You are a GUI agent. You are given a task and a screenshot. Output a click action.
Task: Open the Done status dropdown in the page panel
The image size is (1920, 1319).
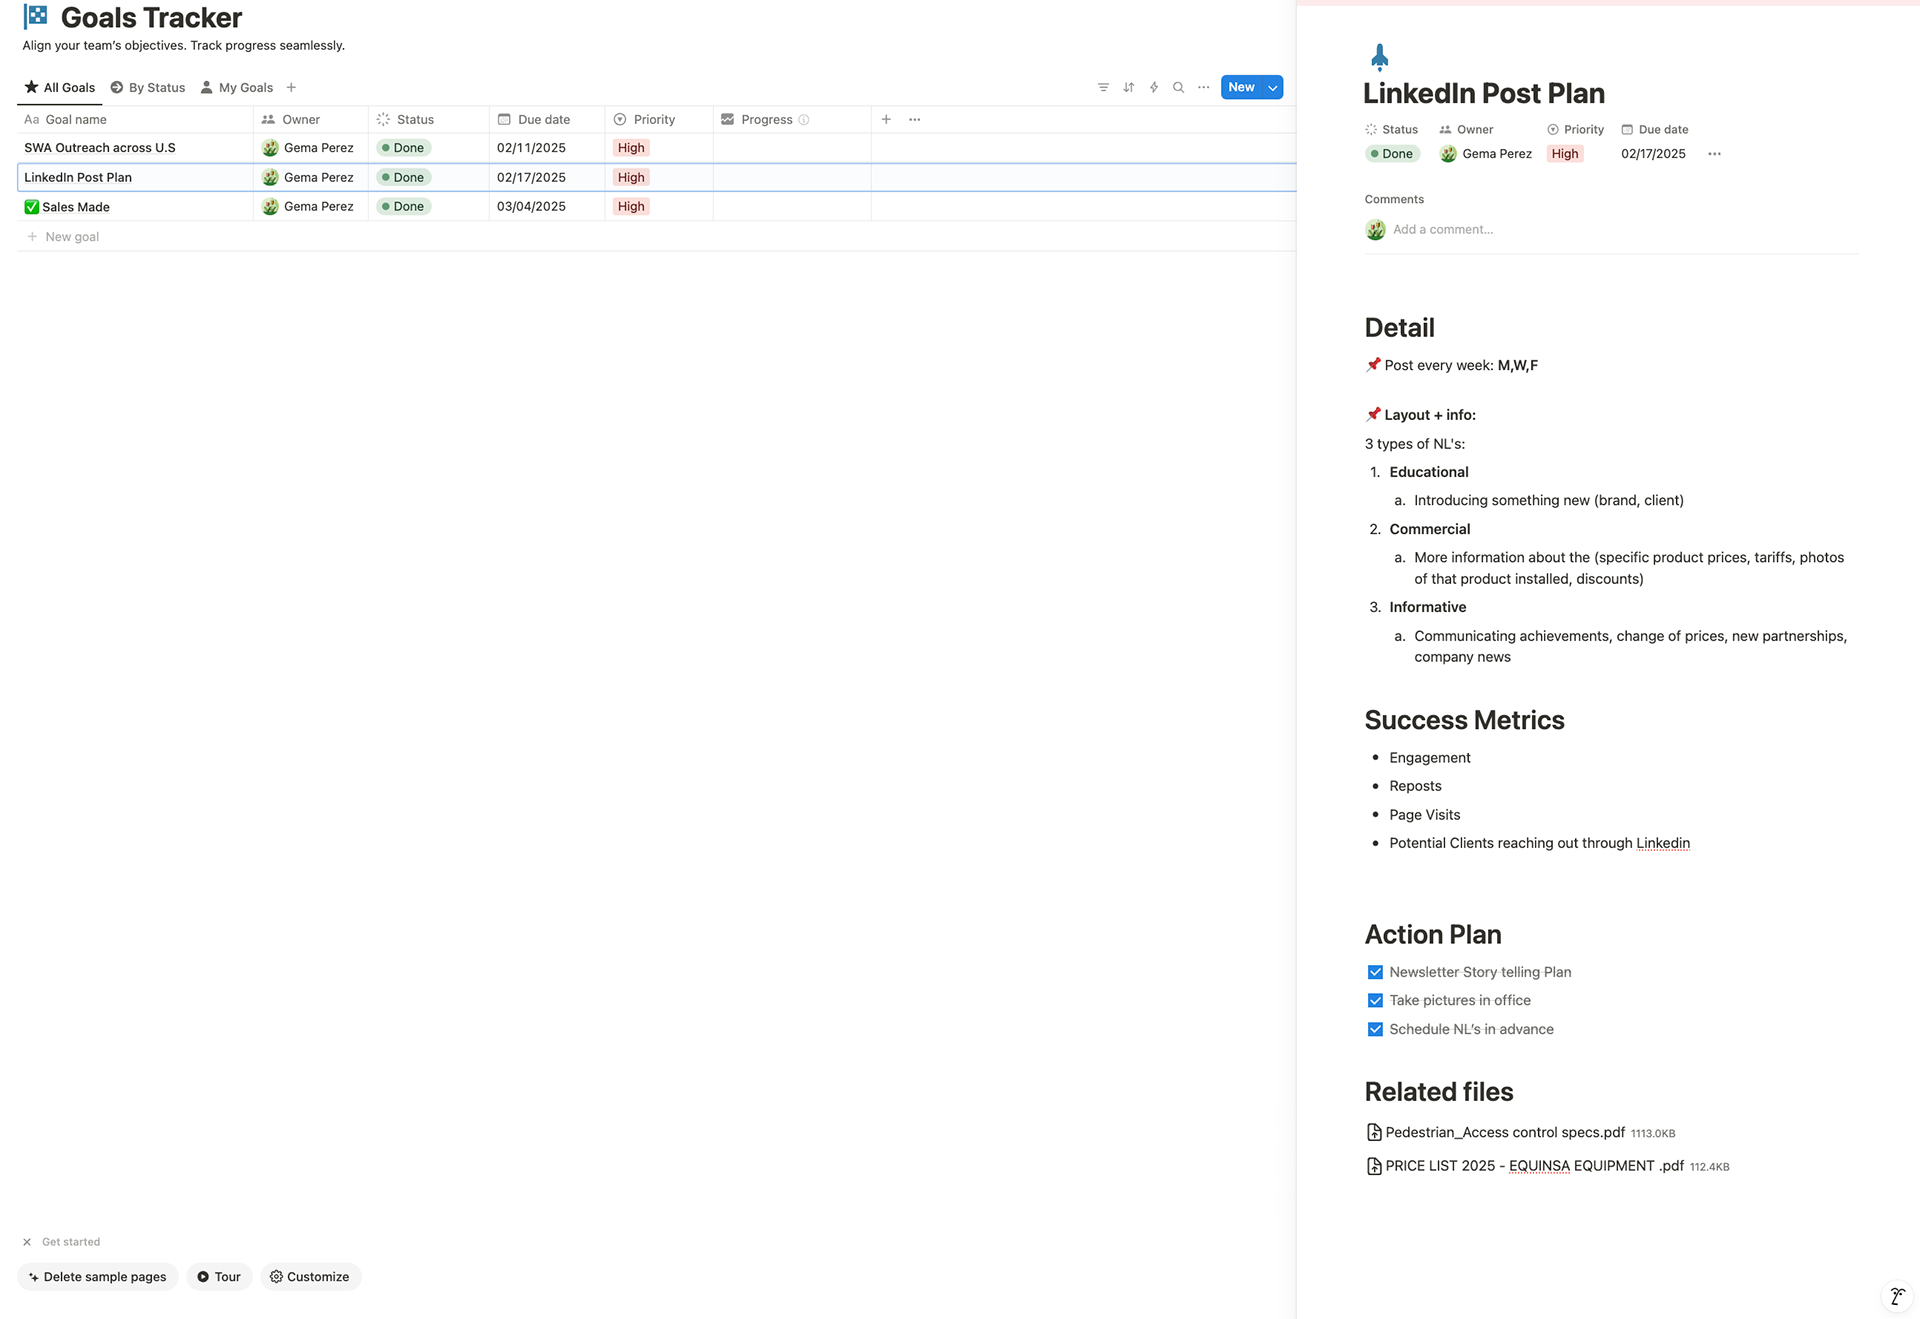tap(1392, 154)
